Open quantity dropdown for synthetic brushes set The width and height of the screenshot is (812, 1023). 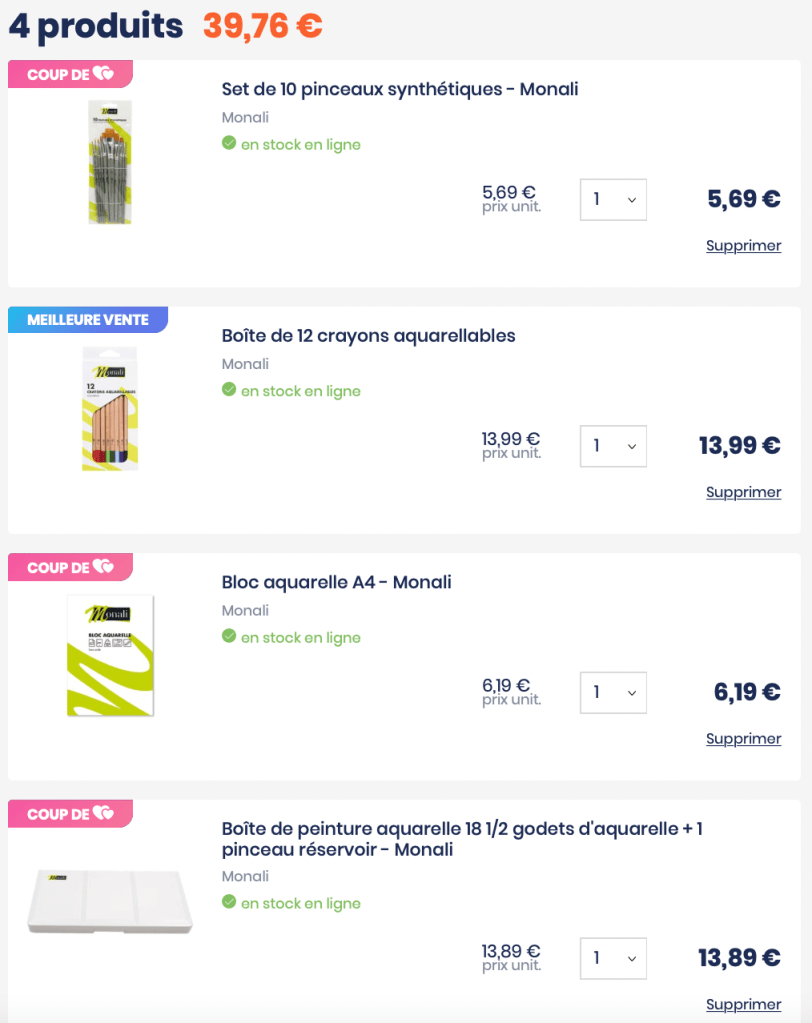(x=613, y=200)
